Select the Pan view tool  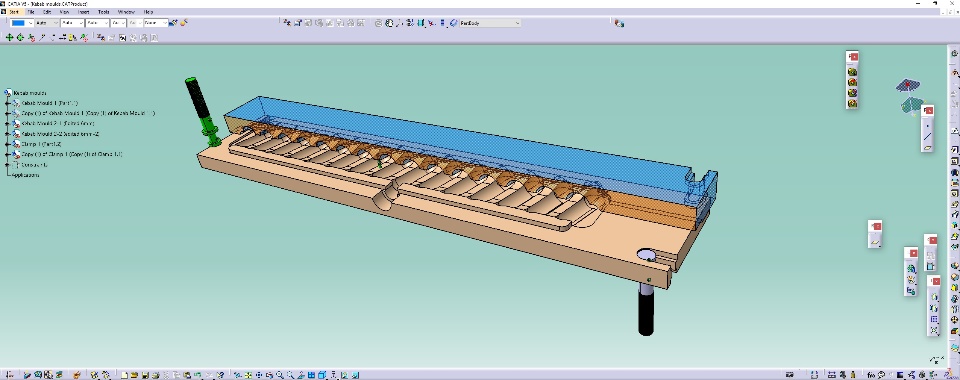tap(258, 375)
